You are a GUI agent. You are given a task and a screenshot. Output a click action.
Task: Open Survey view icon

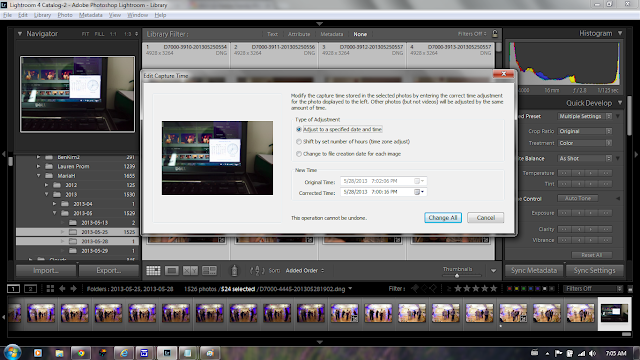(209, 270)
